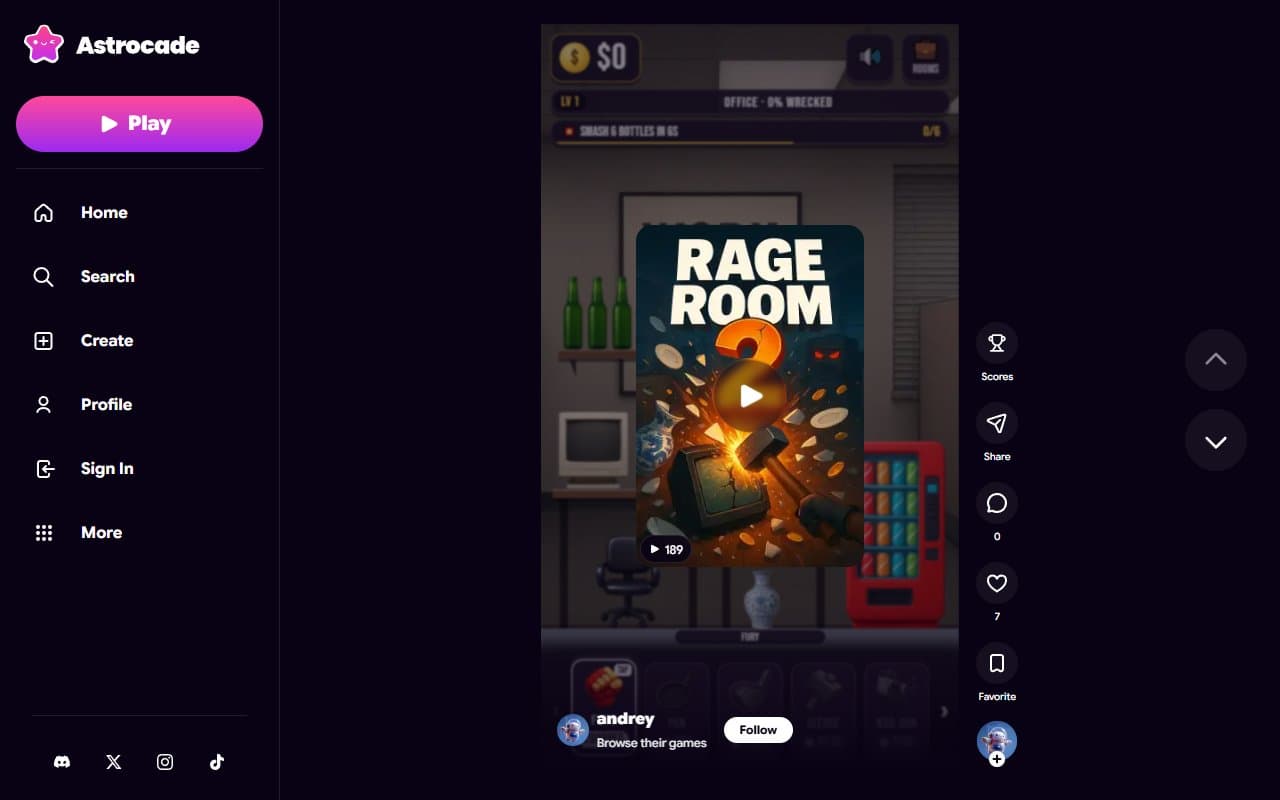Click the creator avatar with plus badge

997,743
